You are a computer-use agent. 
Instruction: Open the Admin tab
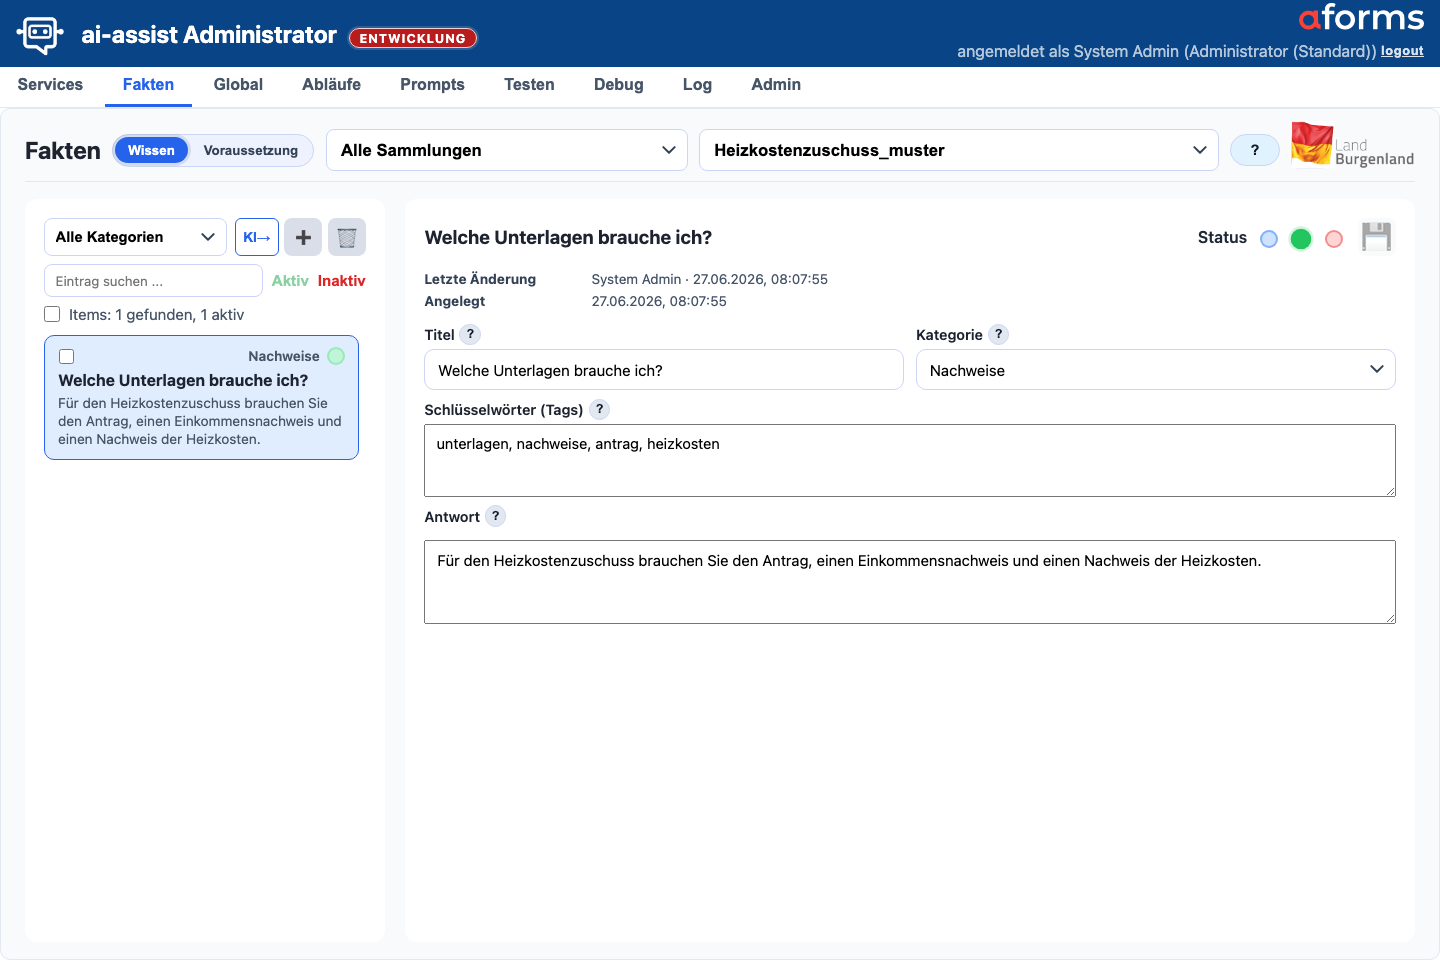click(x=776, y=85)
